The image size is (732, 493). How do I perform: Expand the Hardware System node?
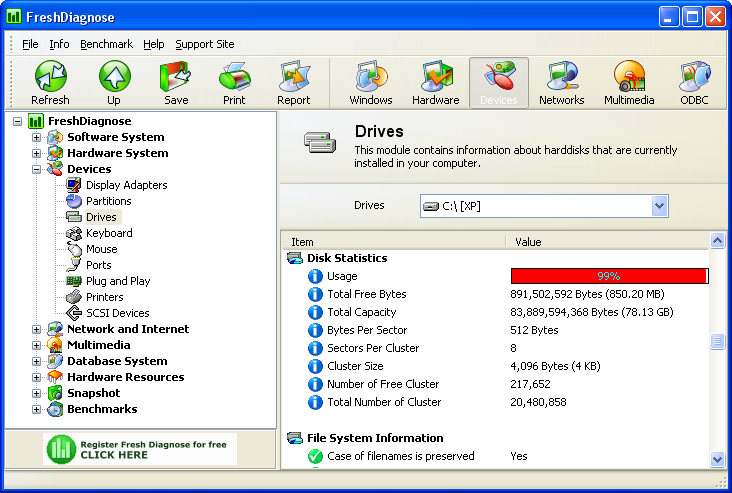click(x=36, y=153)
